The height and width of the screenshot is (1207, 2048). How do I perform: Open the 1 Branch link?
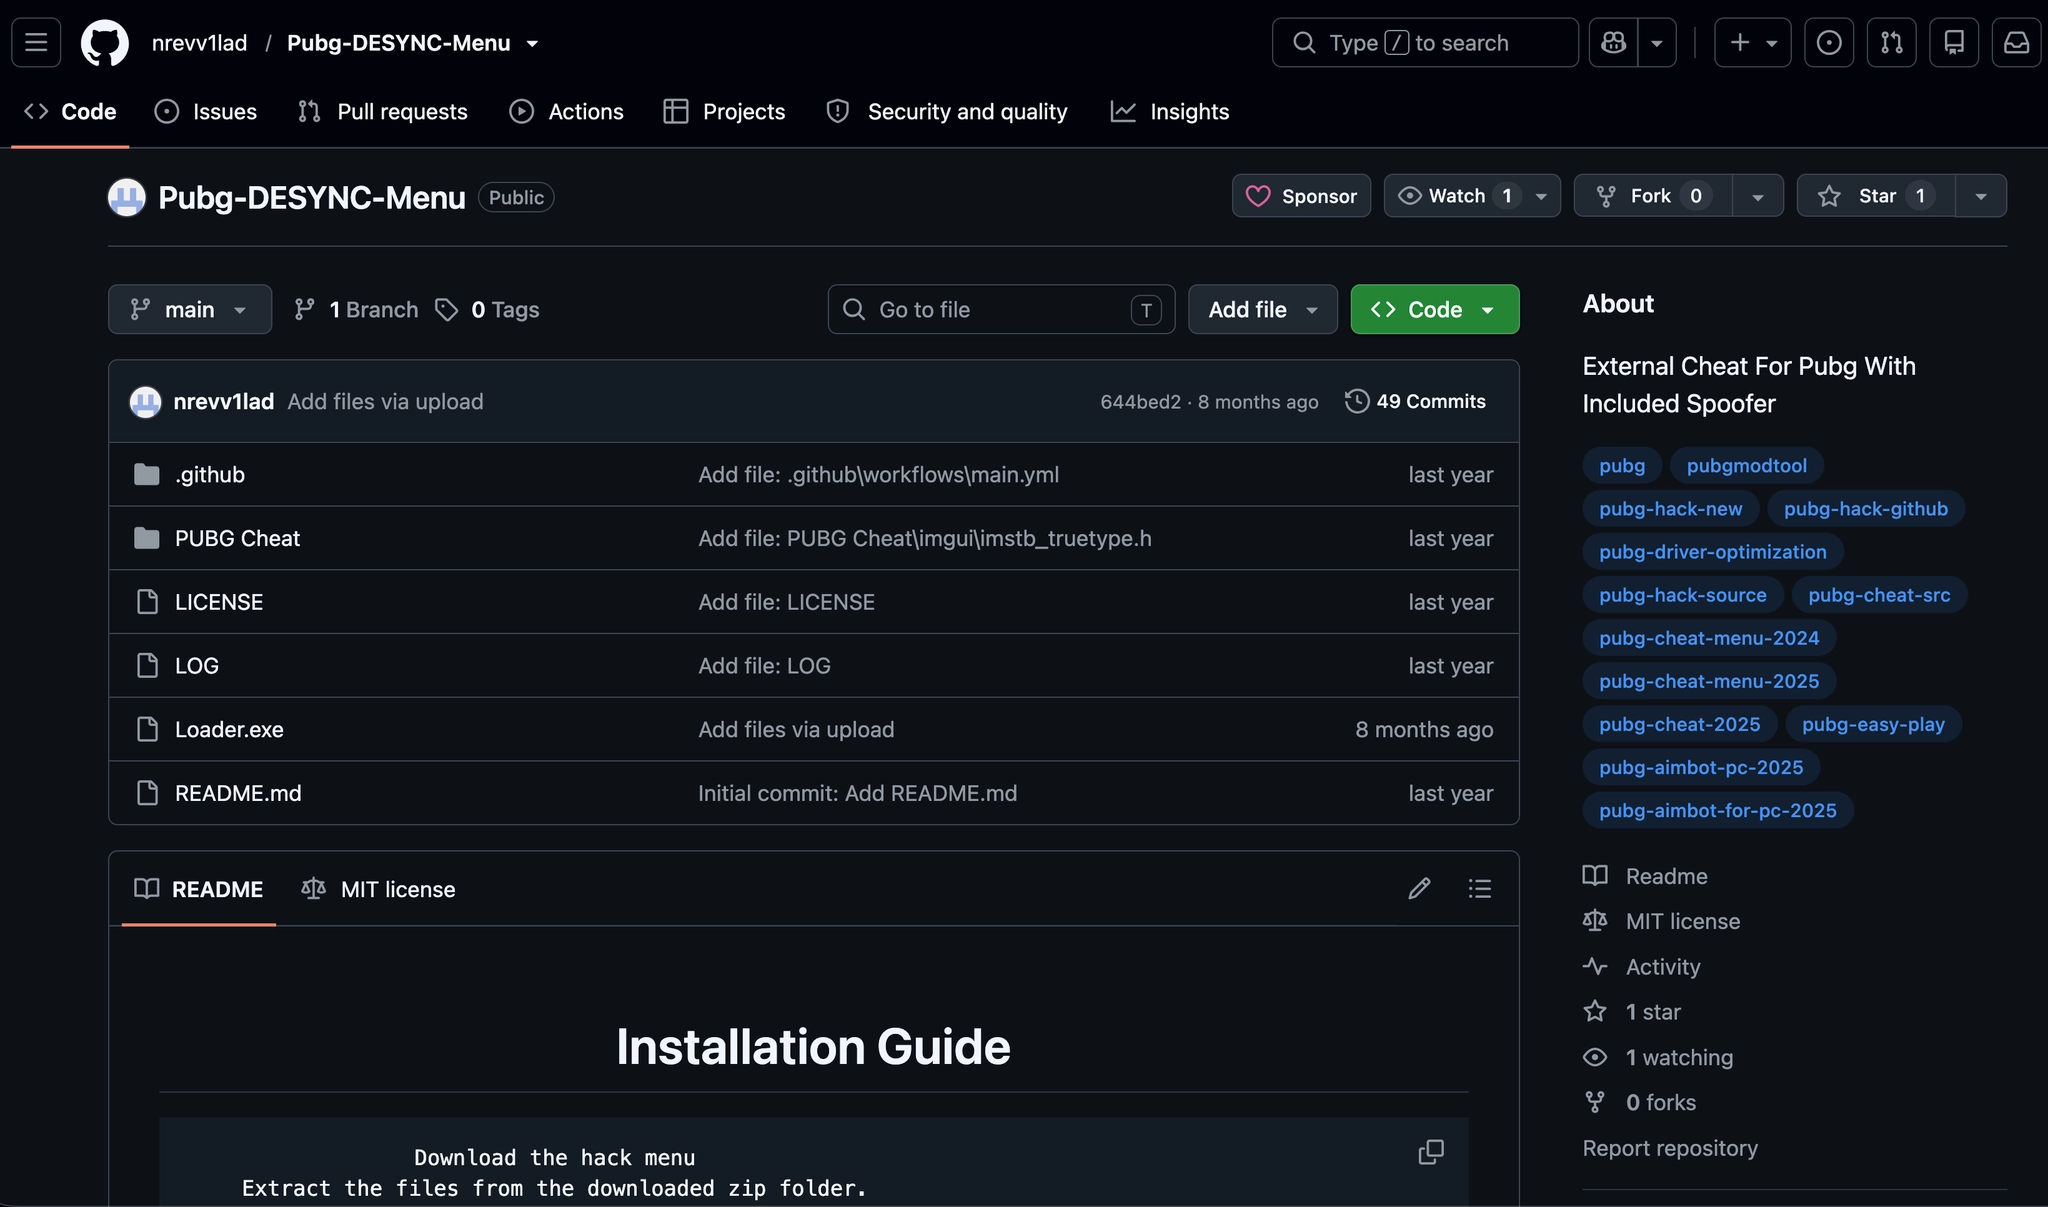[356, 310]
